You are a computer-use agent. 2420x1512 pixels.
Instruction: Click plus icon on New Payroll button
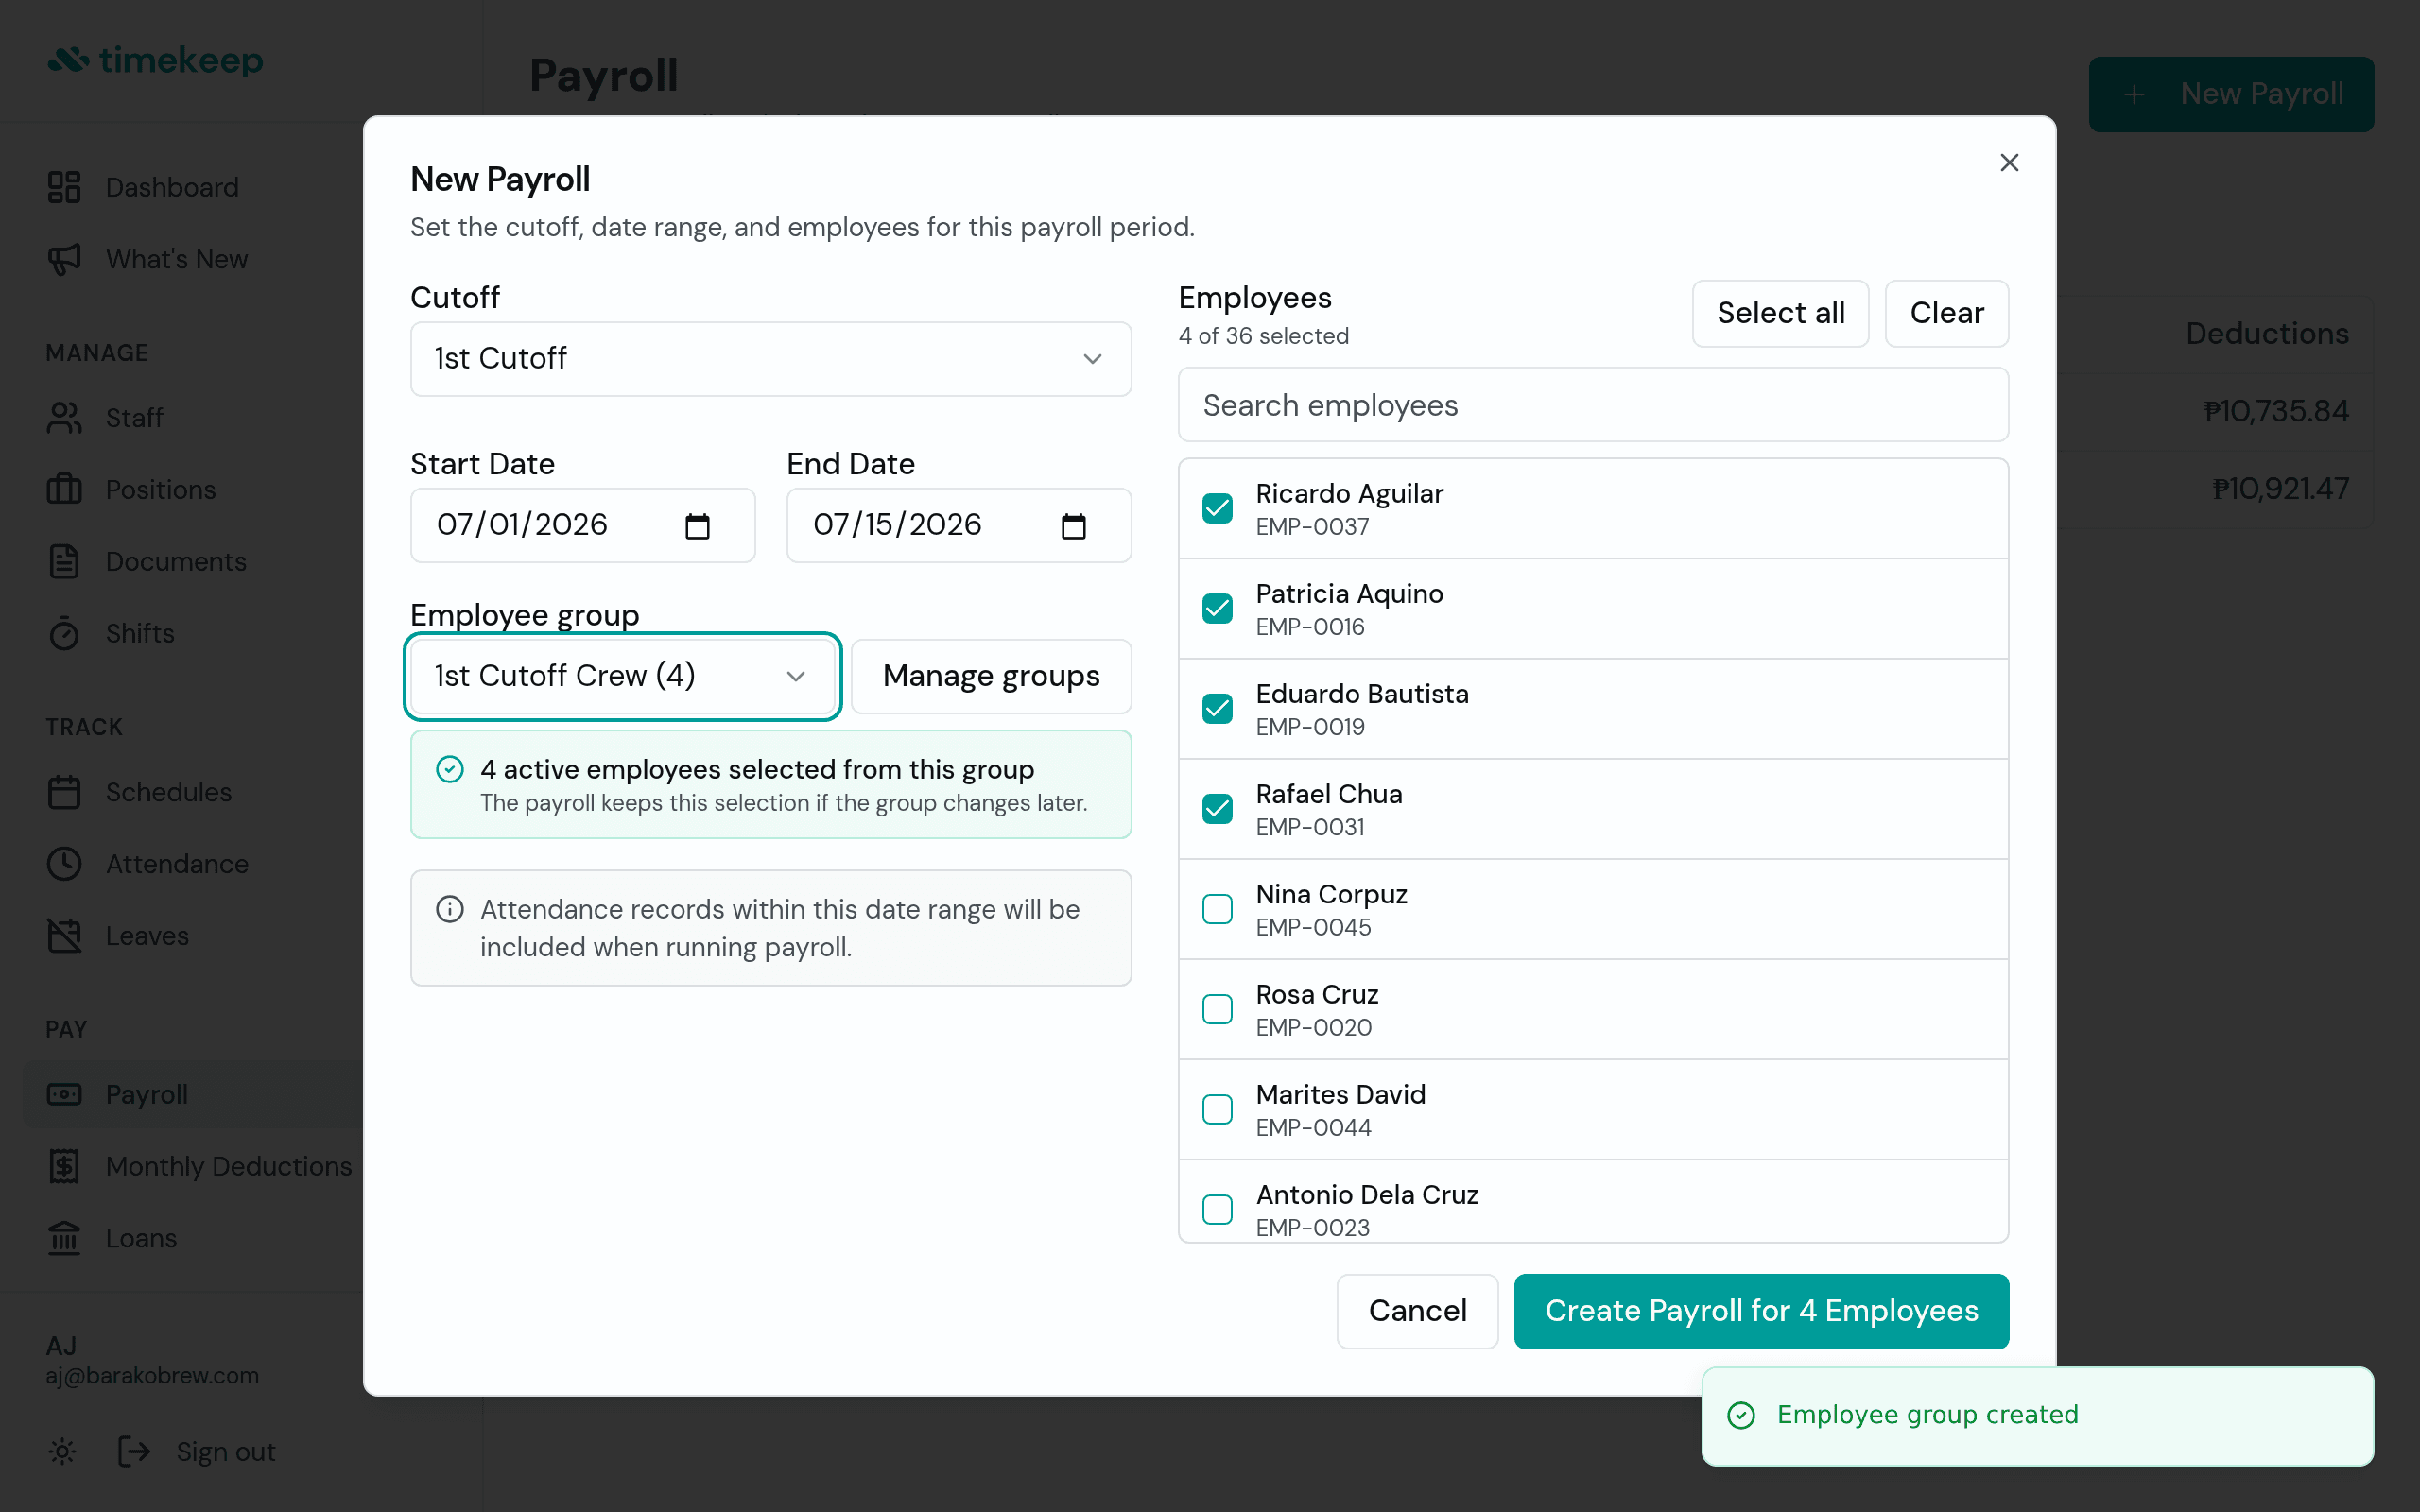pyautogui.click(x=2134, y=94)
